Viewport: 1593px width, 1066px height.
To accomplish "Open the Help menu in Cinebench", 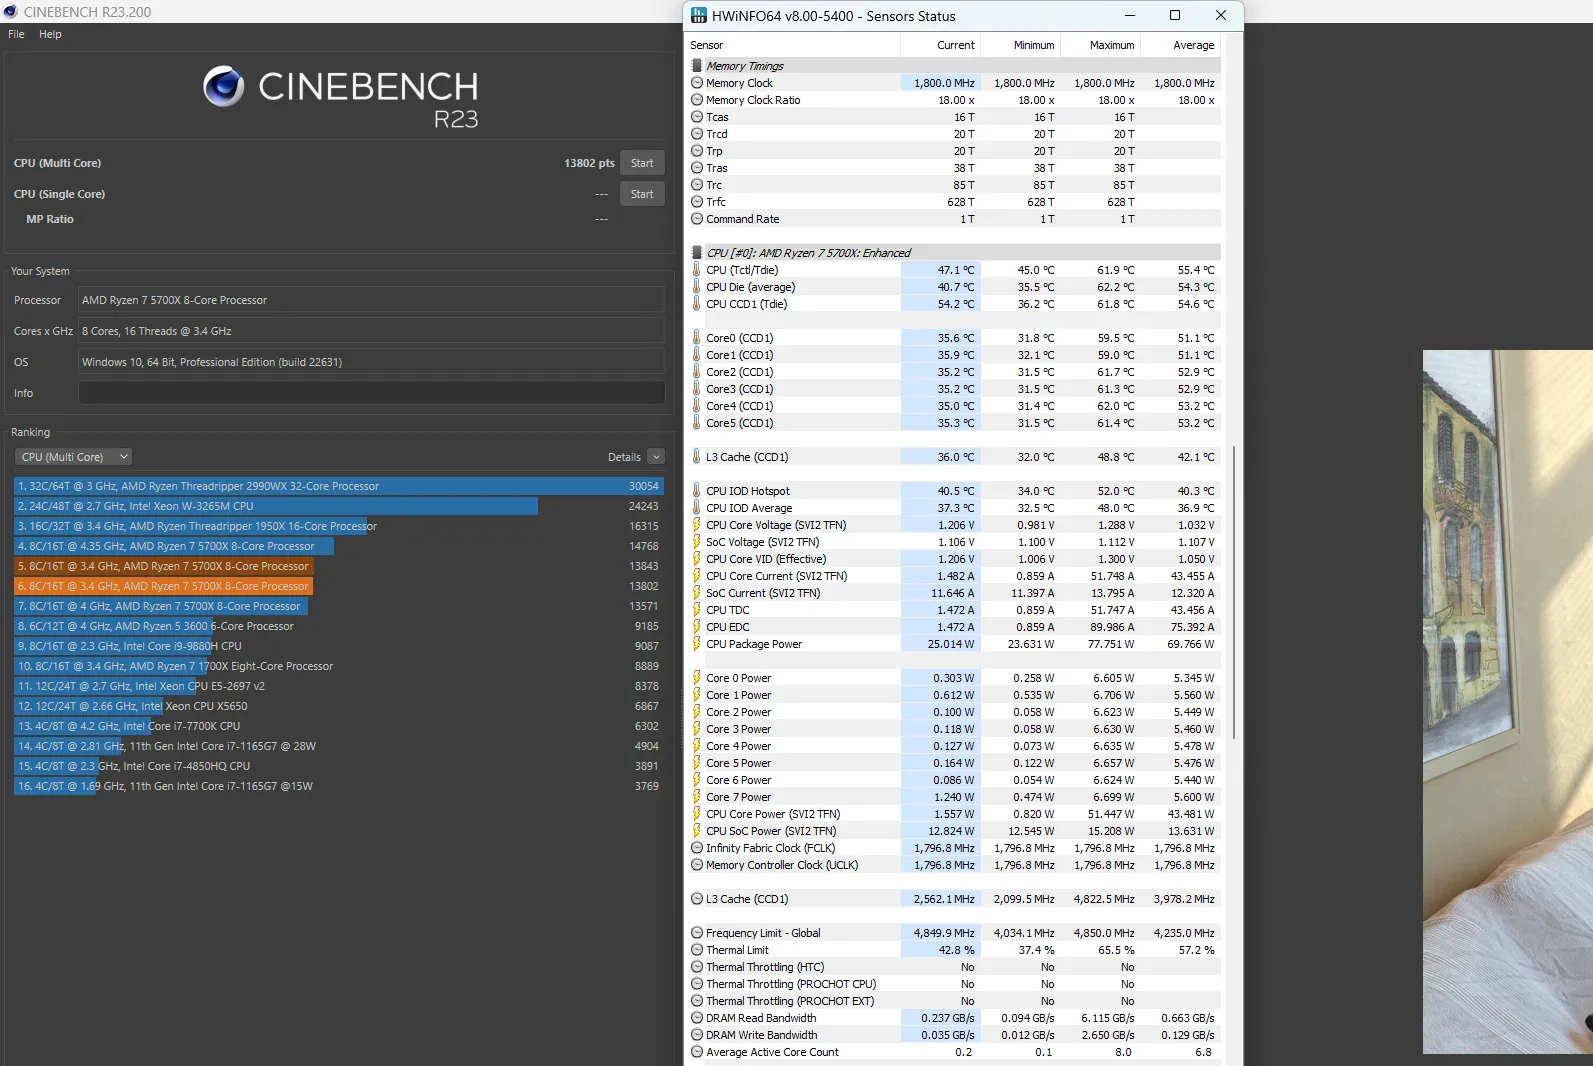I will (x=50, y=34).
